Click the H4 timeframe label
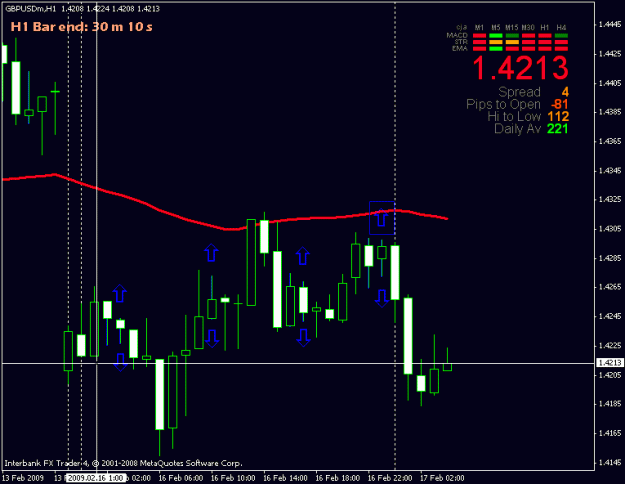The height and width of the screenshot is (484, 625). (561, 28)
